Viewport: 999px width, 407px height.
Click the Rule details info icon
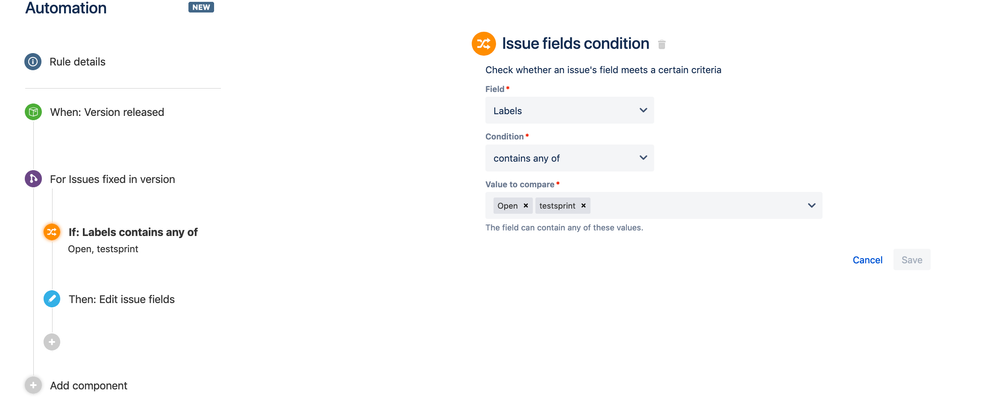click(x=33, y=62)
